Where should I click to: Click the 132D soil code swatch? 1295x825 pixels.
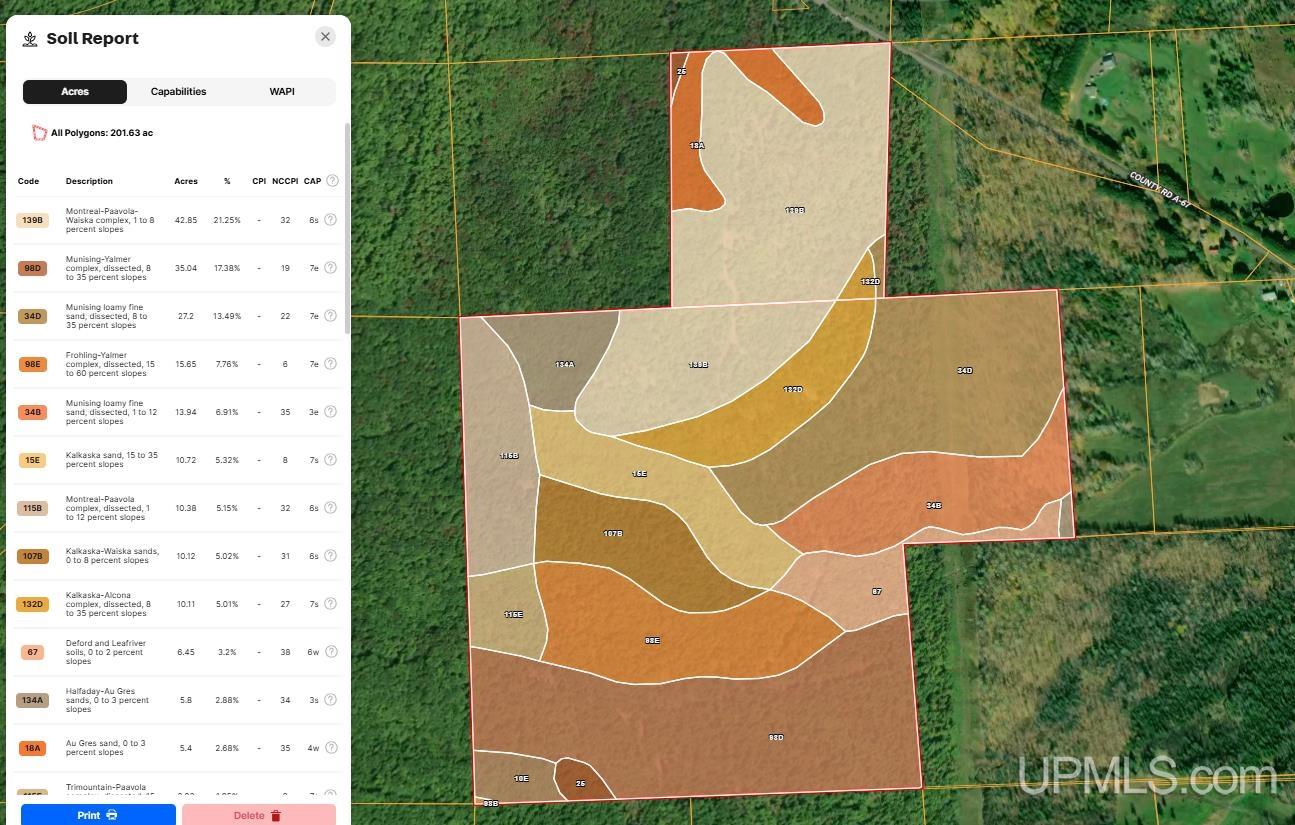pos(32,604)
